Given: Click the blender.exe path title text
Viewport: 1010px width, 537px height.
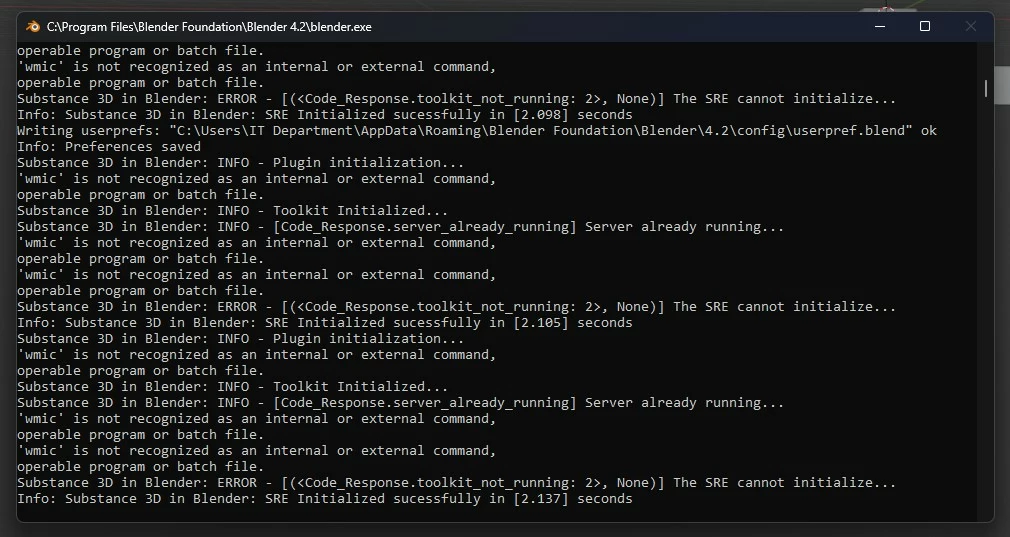Looking at the screenshot, I should pos(209,27).
